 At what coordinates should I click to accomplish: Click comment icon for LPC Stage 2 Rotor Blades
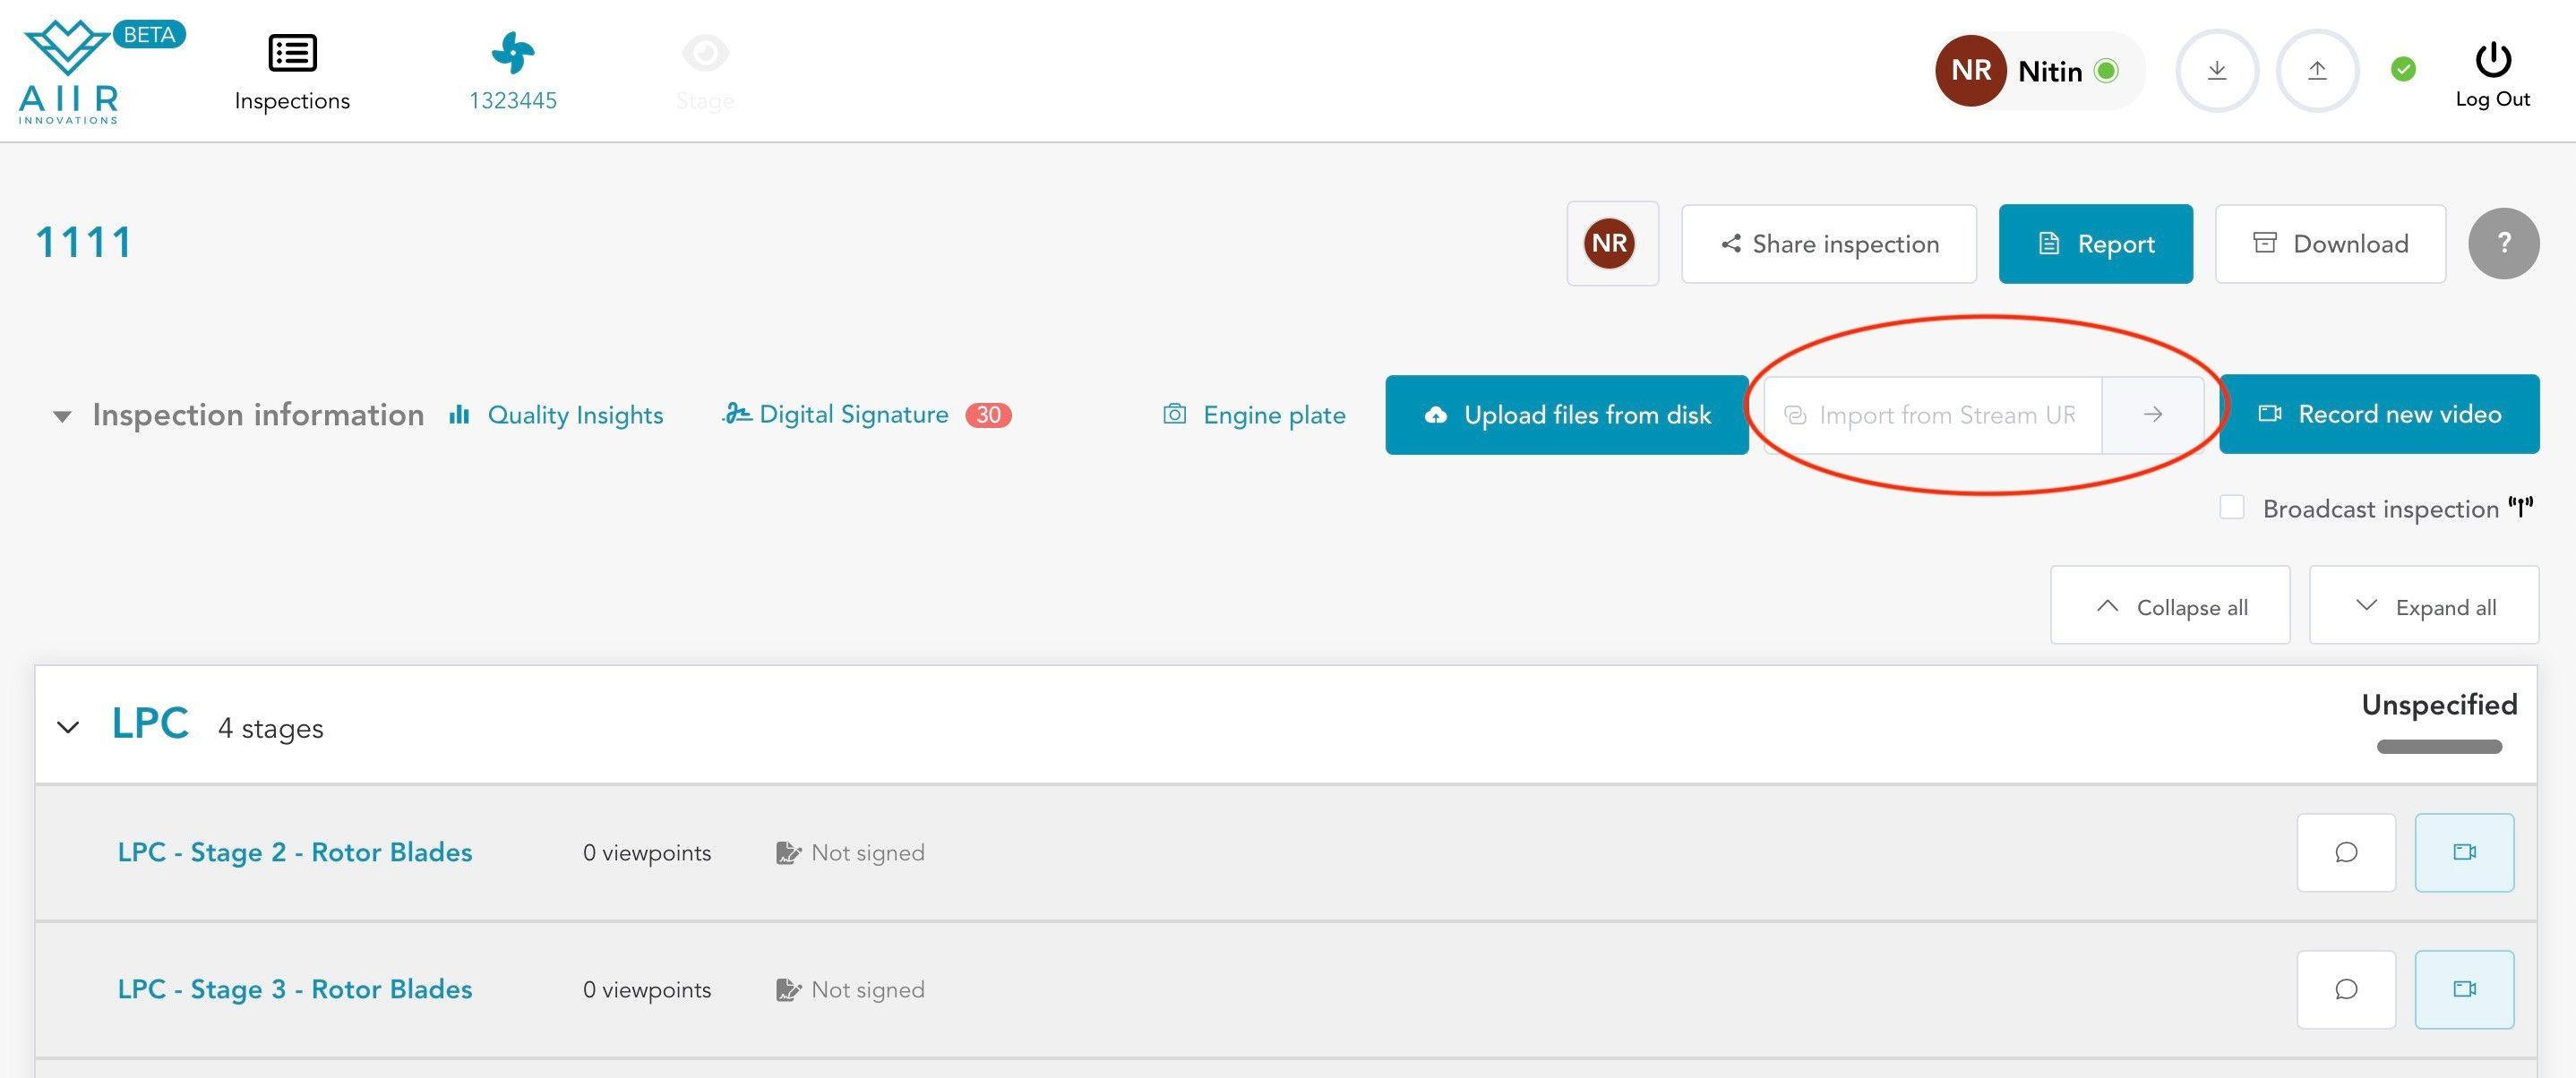2345,852
